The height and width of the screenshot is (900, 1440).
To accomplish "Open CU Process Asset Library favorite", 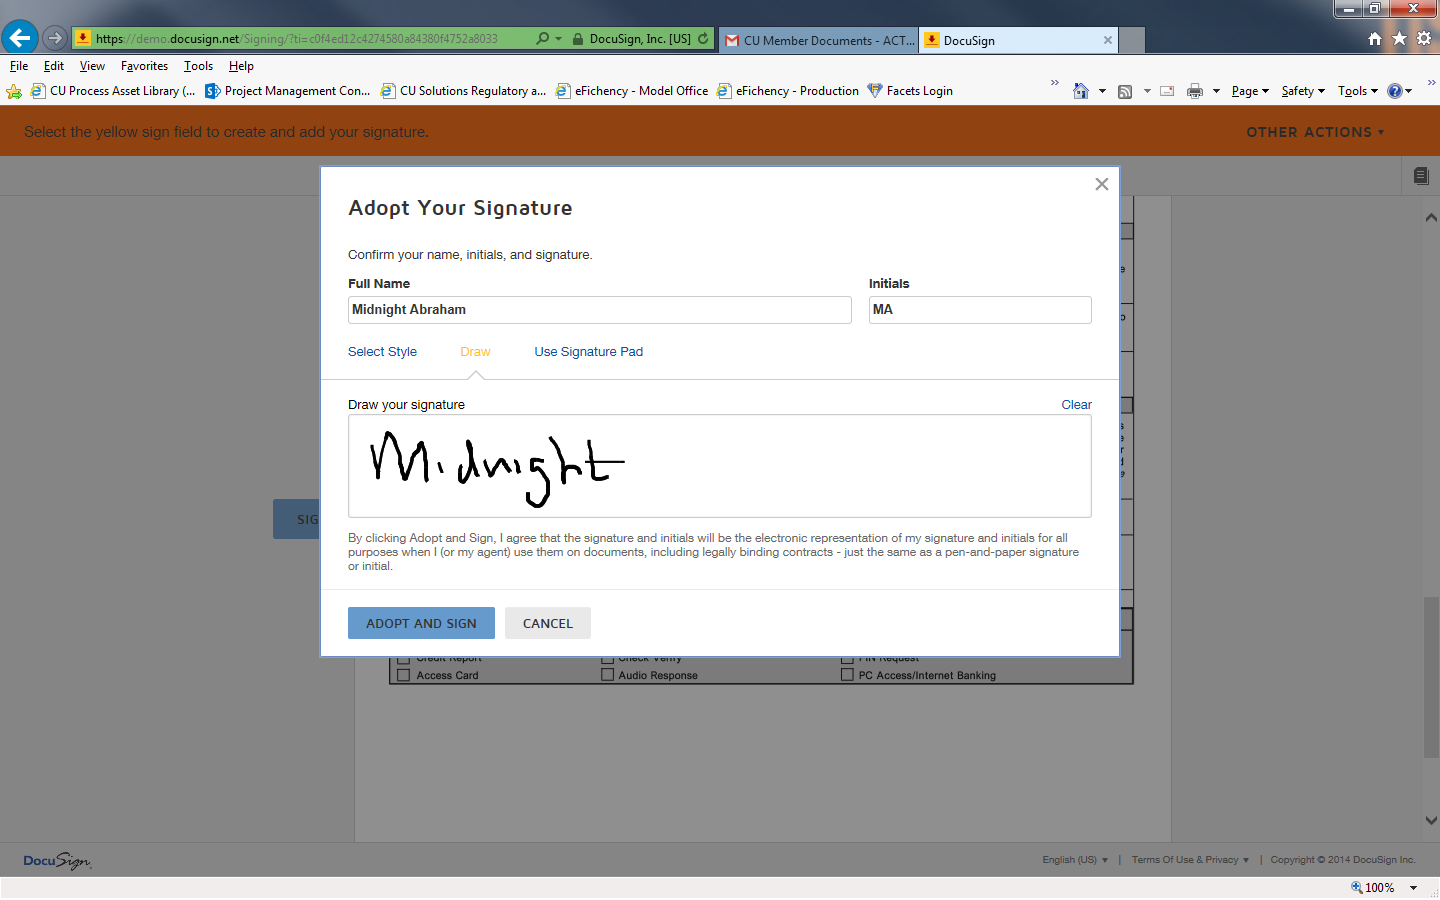I will click(x=113, y=91).
